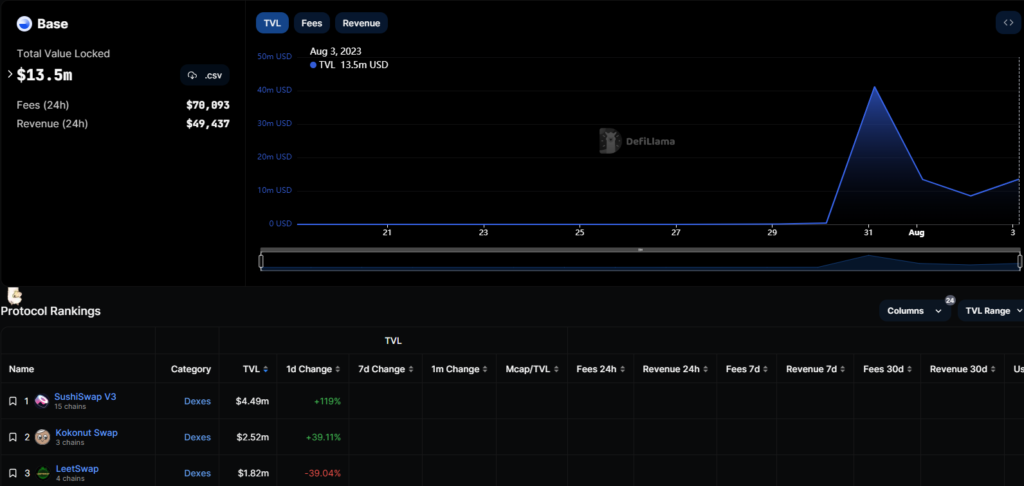Bookmark SushiSwap V3 protocol
The width and height of the screenshot is (1024, 486).
click(12, 401)
